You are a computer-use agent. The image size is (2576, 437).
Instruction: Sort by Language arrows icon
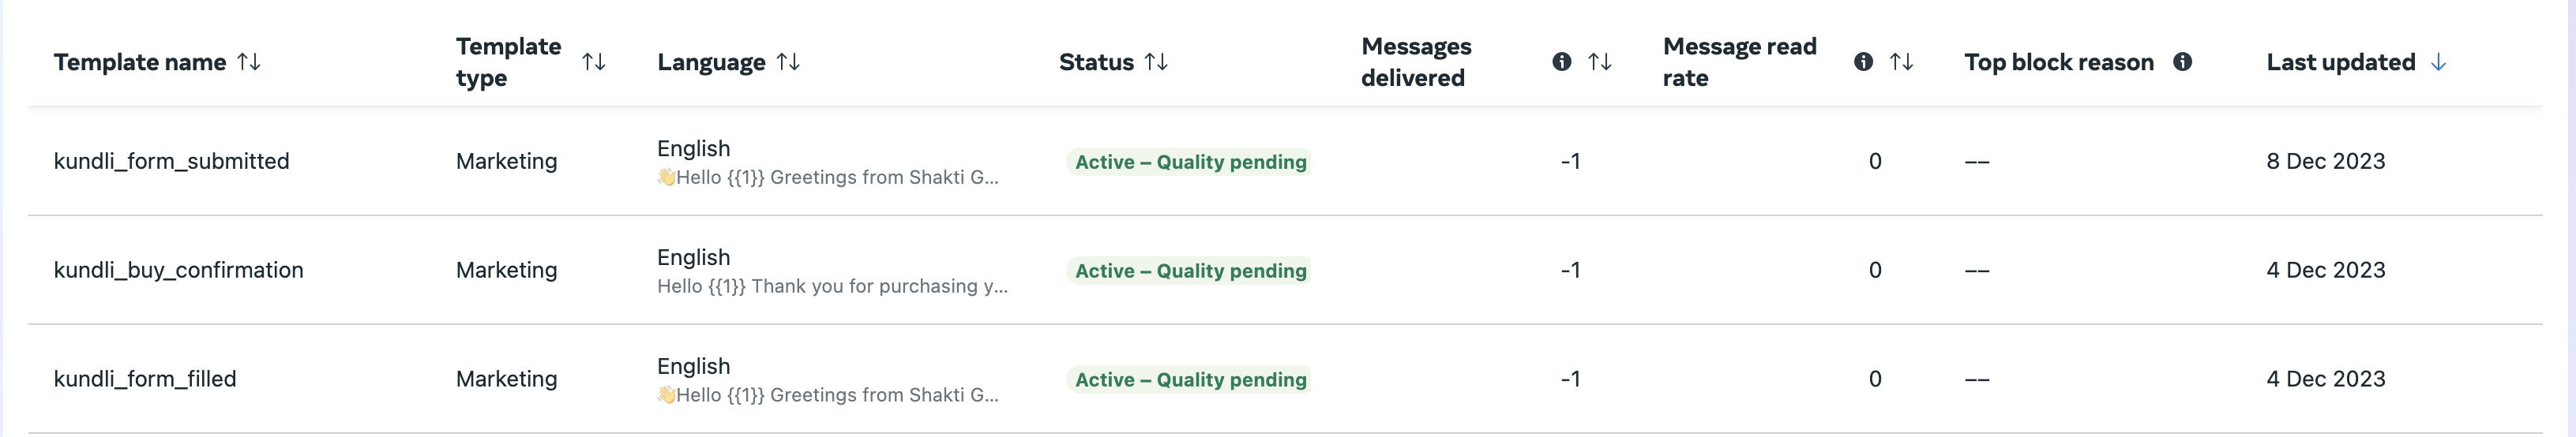788,62
